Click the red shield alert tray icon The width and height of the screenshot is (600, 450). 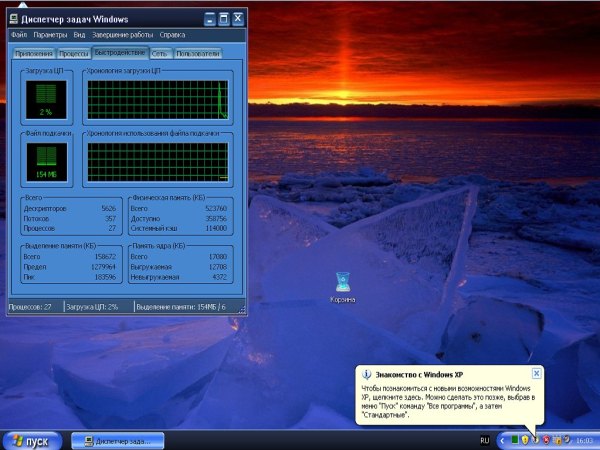point(547,439)
